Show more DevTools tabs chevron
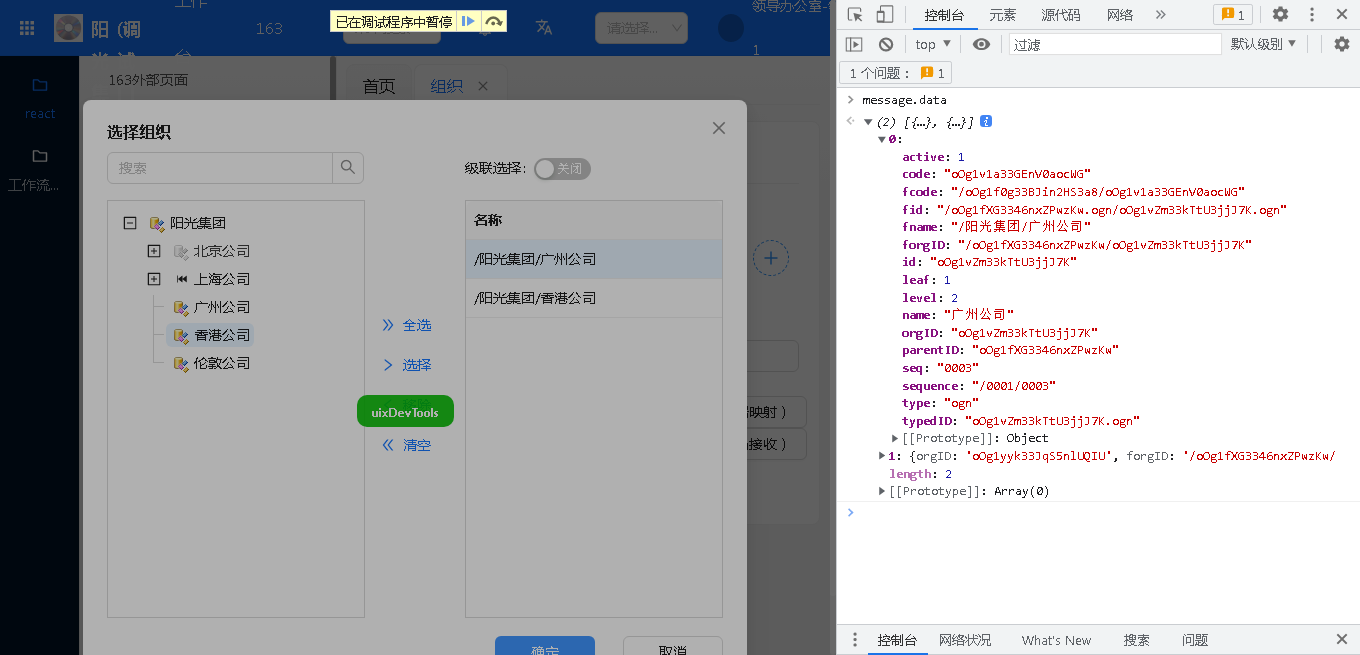The image size is (1360, 655). pos(1160,15)
